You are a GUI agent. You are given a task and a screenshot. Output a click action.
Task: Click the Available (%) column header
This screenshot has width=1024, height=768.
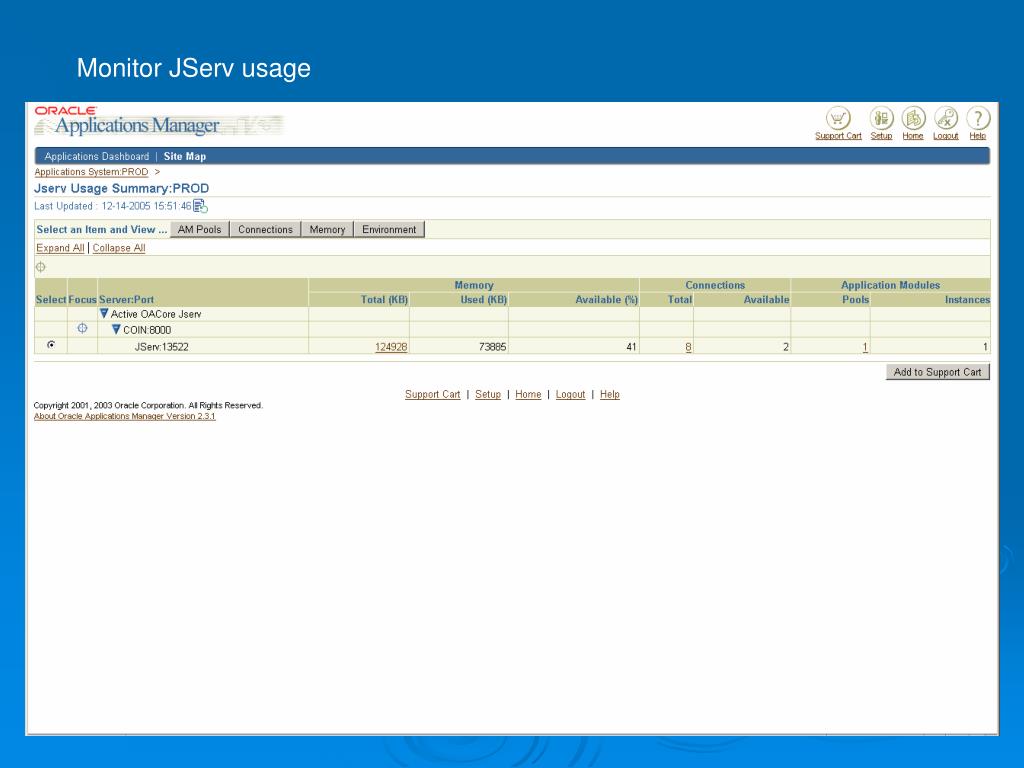606,300
